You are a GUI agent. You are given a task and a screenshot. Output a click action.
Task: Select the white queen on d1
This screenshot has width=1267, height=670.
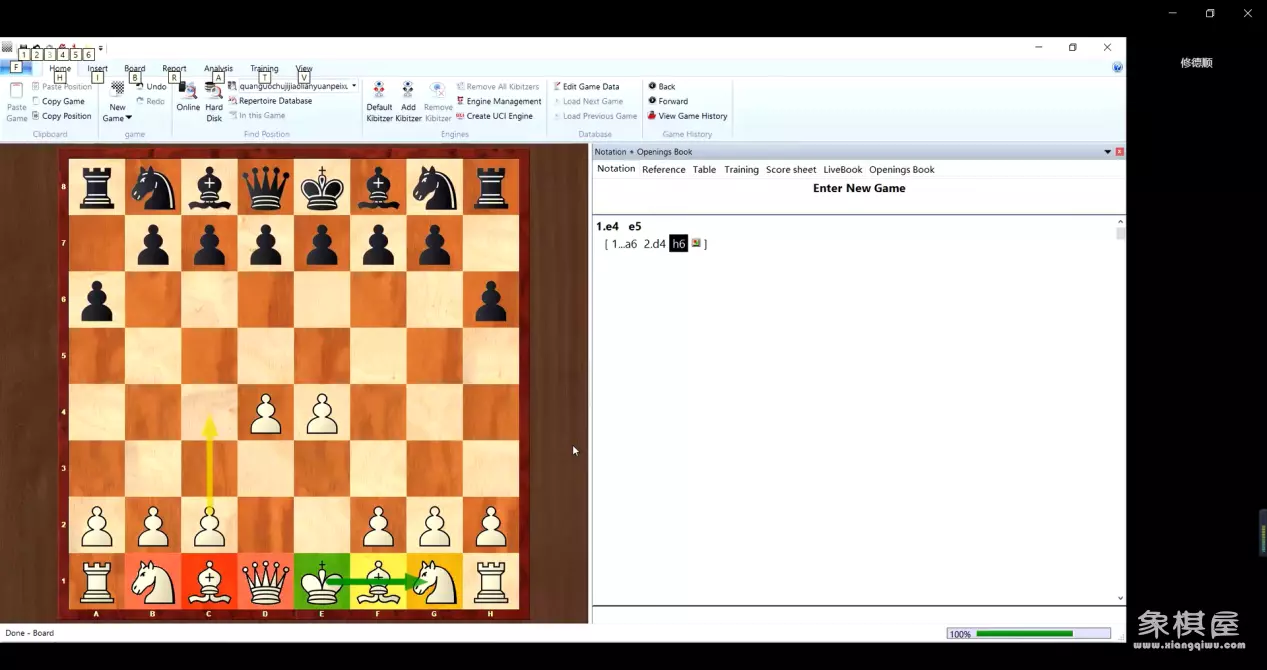(265, 581)
